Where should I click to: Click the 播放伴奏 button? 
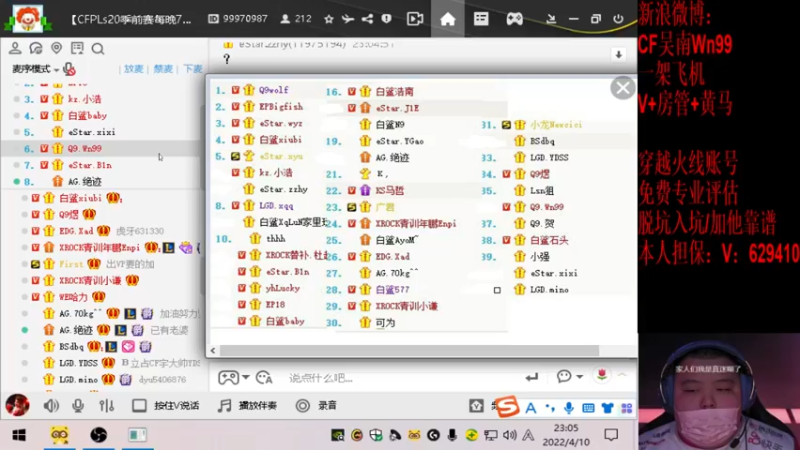click(247, 406)
